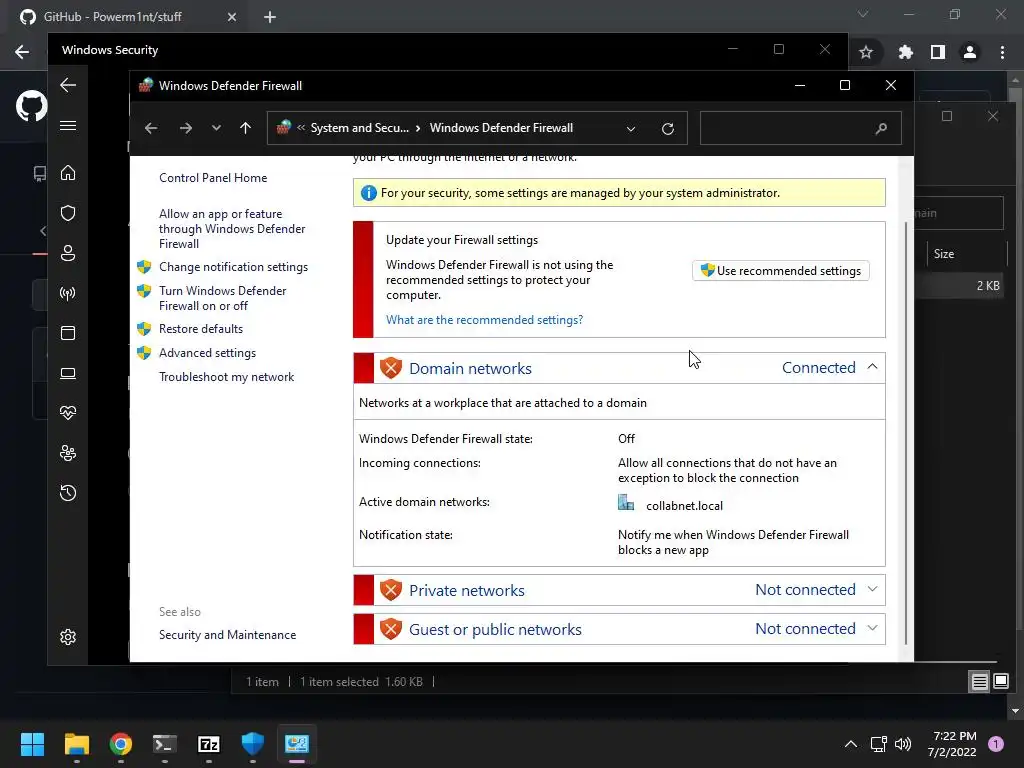Open Device security laptop icon
This screenshot has width=1024, height=768.
pyautogui.click(x=68, y=373)
